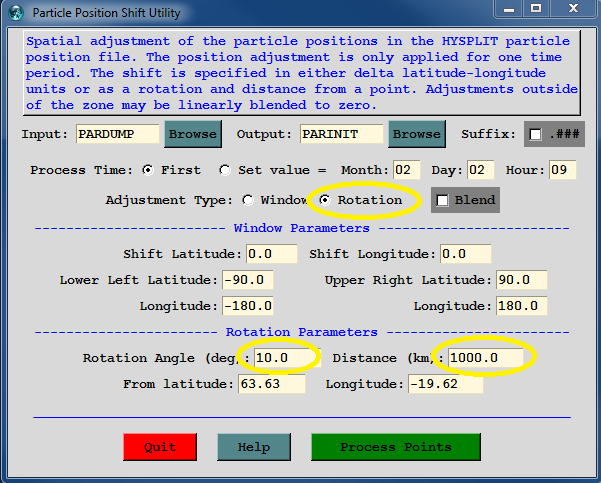This screenshot has width=601, height=483.
Task: Edit the Shift Longitude field
Action: click(x=465, y=254)
